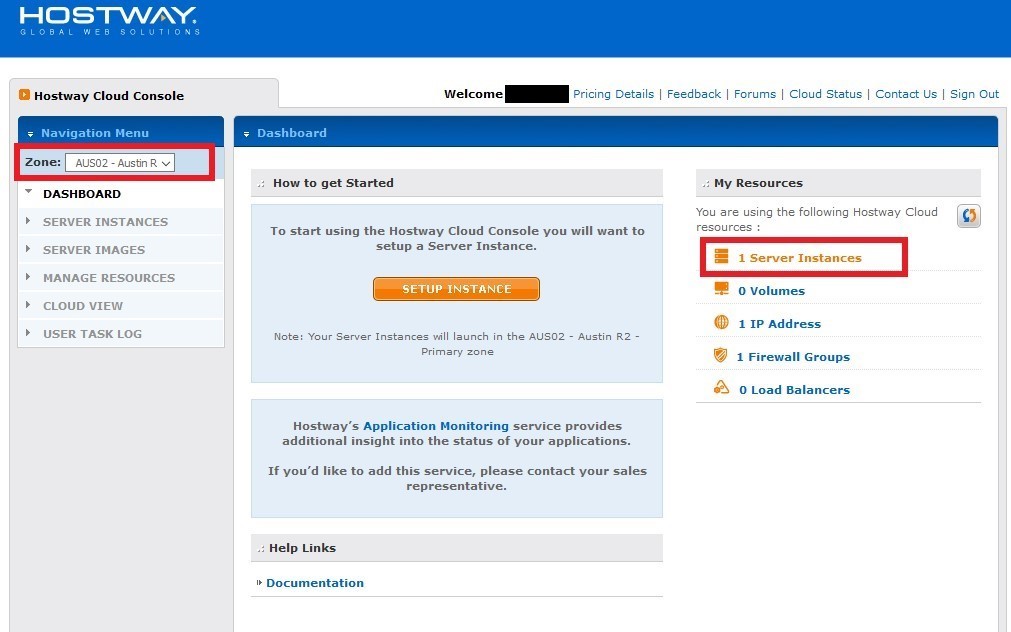Image resolution: width=1011 pixels, height=632 pixels.
Task: Click the Server Instances stack icon
Action: point(721,257)
